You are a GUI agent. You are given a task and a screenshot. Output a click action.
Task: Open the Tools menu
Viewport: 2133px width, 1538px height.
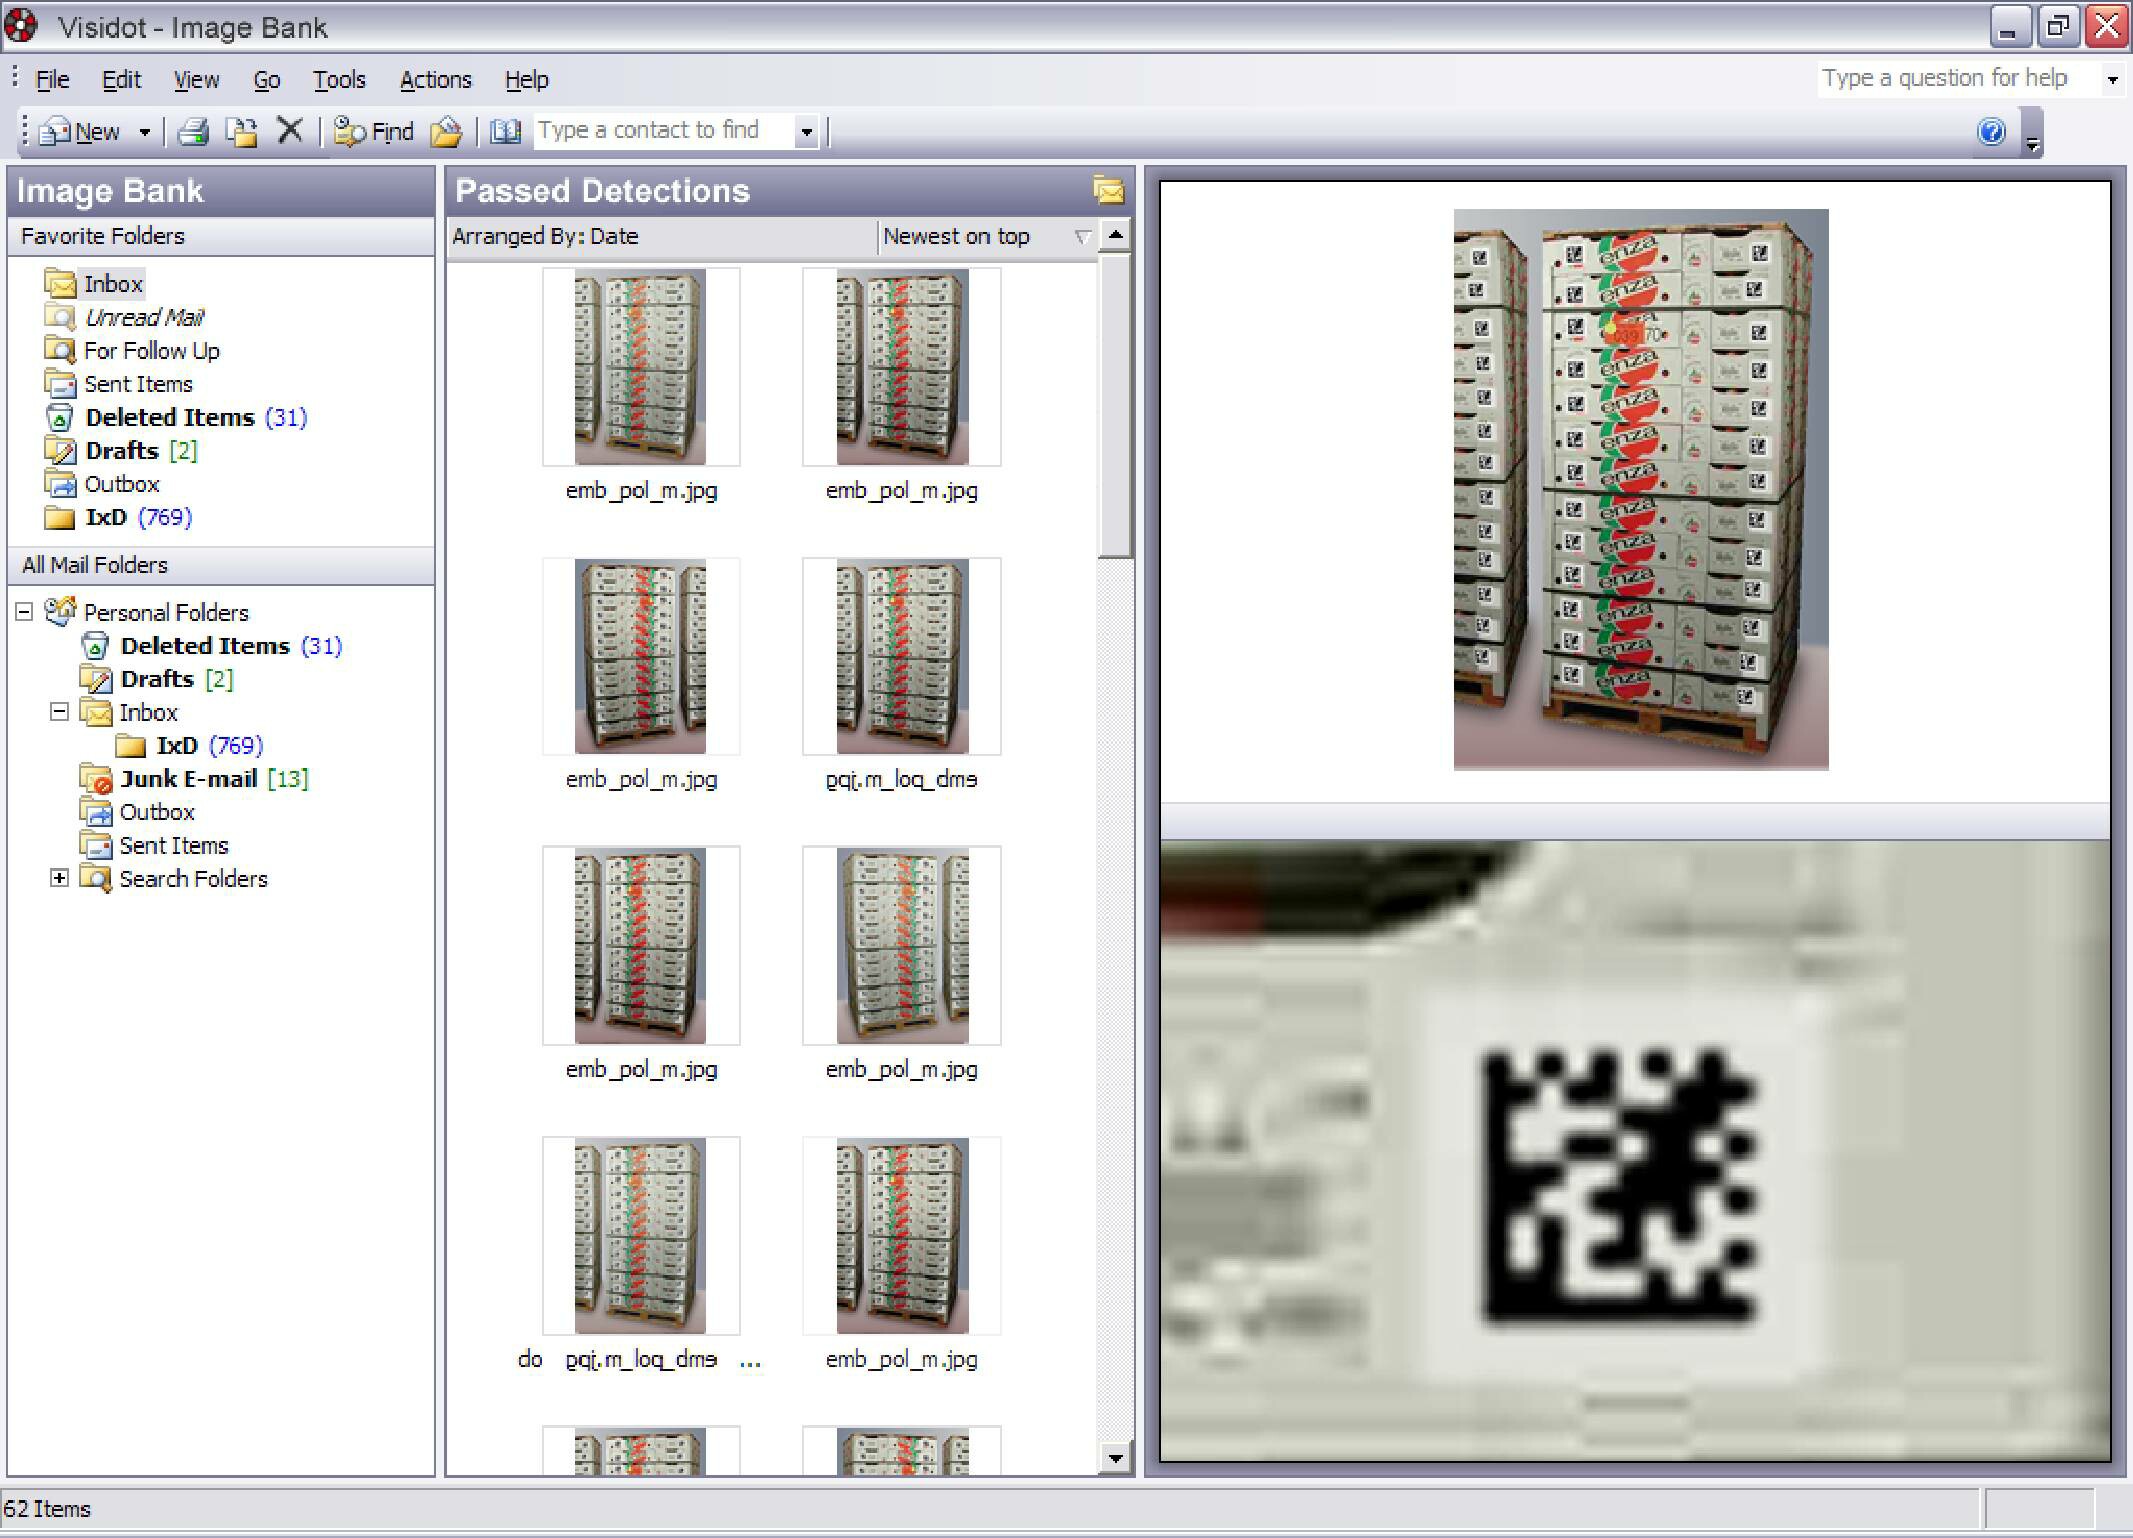[x=339, y=80]
